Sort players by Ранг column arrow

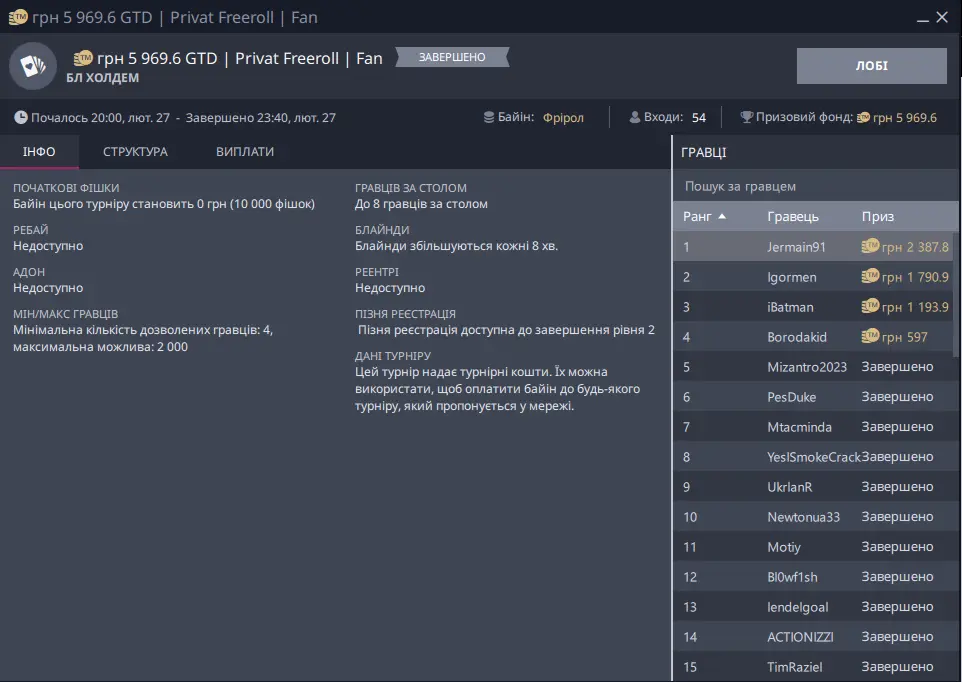[722, 217]
